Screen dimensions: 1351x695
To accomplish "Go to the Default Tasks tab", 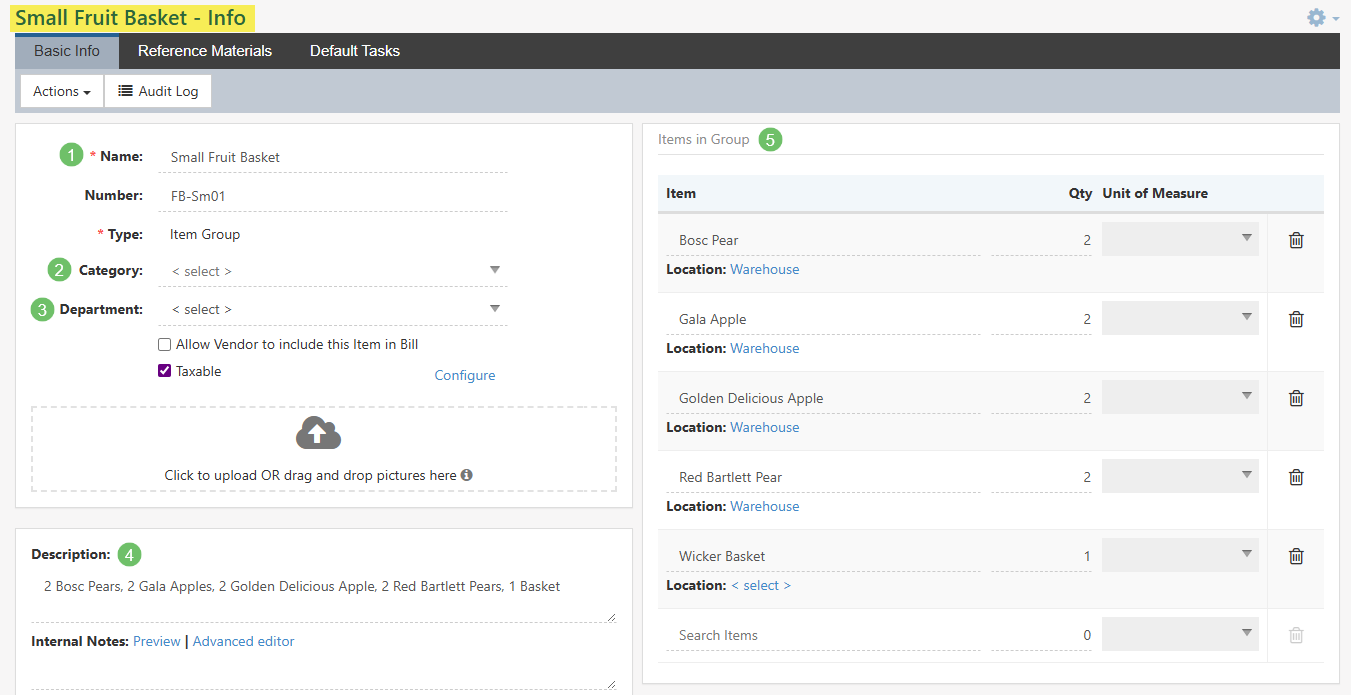I will click(x=354, y=51).
